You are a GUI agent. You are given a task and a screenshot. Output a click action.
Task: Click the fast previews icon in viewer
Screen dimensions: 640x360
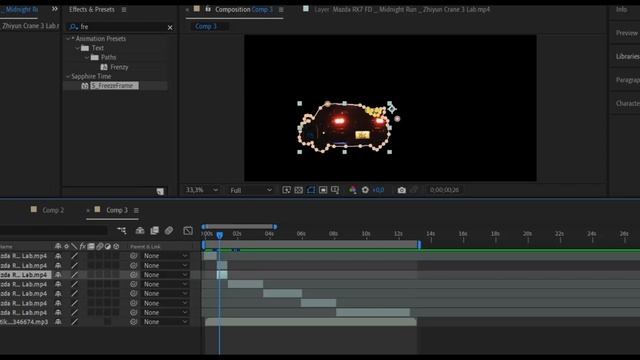(x=287, y=190)
